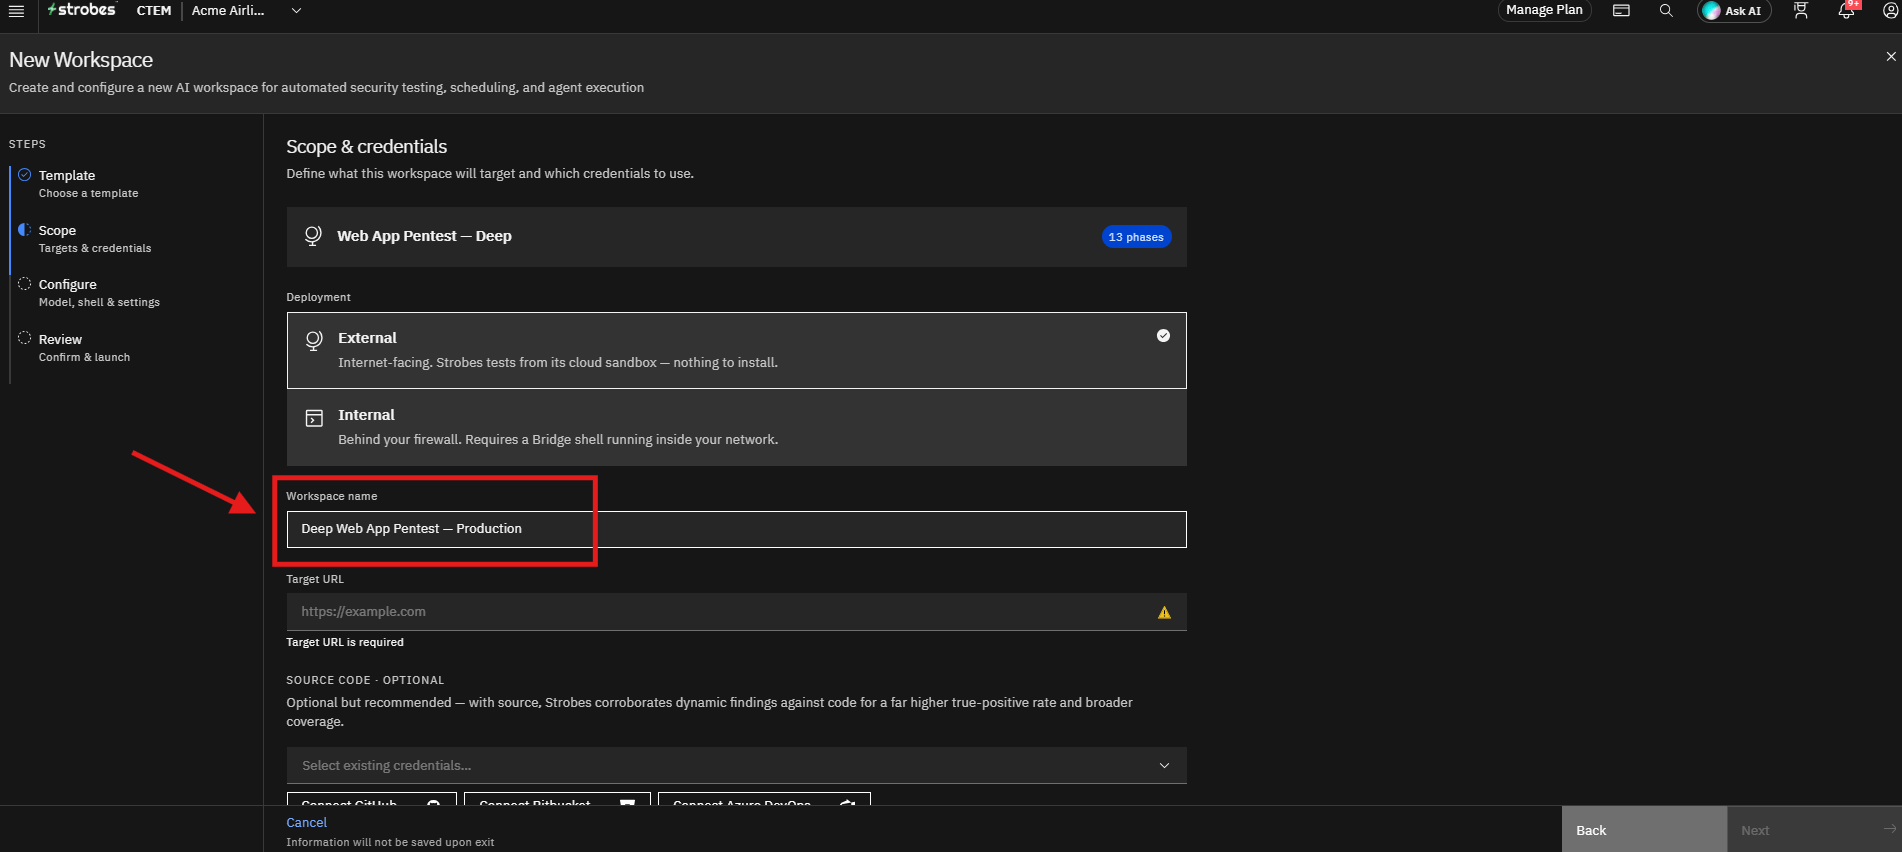Click the External selected checkmark
Viewport: 1902px width, 852px height.
[x=1163, y=336]
